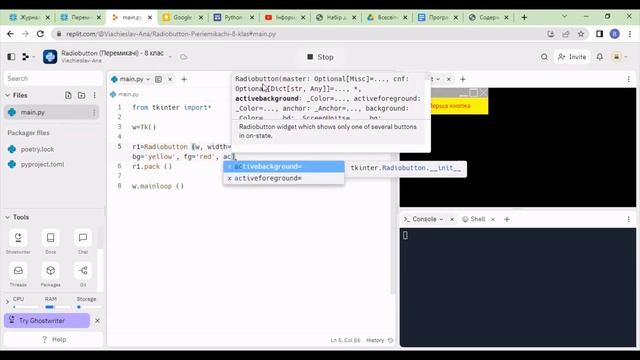The image size is (640, 360).
Task: Invite collaborators to the repl
Action: (x=572, y=57)
